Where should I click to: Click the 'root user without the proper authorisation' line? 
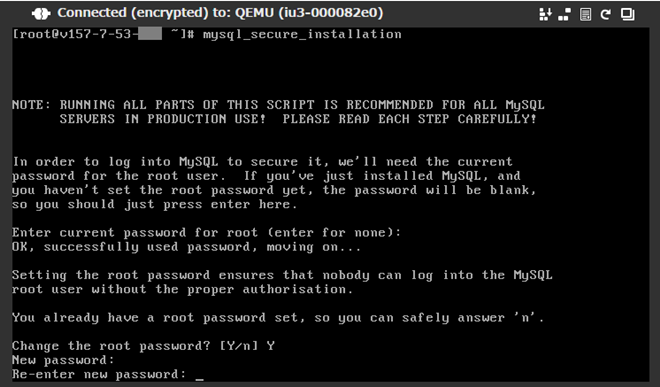click(x=182, y=290)
